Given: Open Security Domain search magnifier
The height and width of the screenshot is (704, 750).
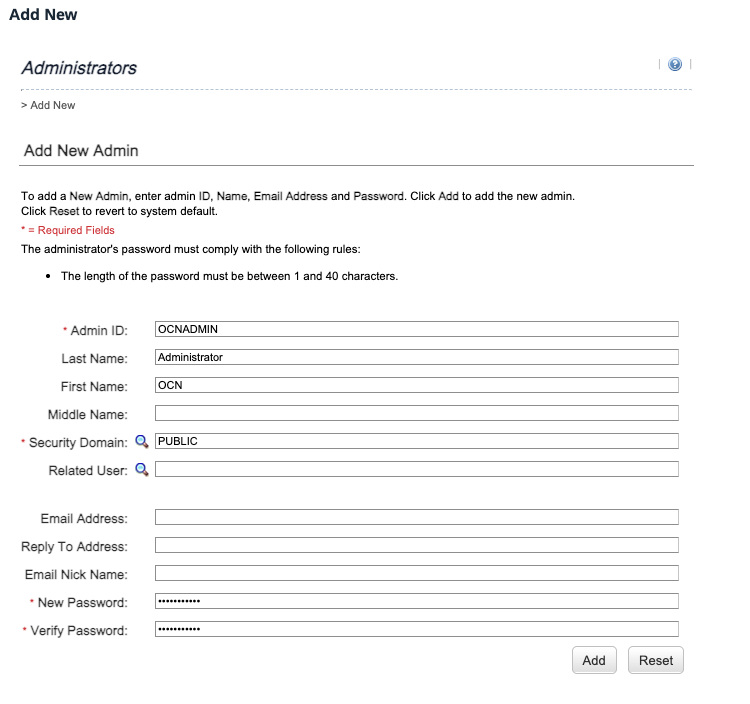Looking at the screenshot, I should 142,441.
